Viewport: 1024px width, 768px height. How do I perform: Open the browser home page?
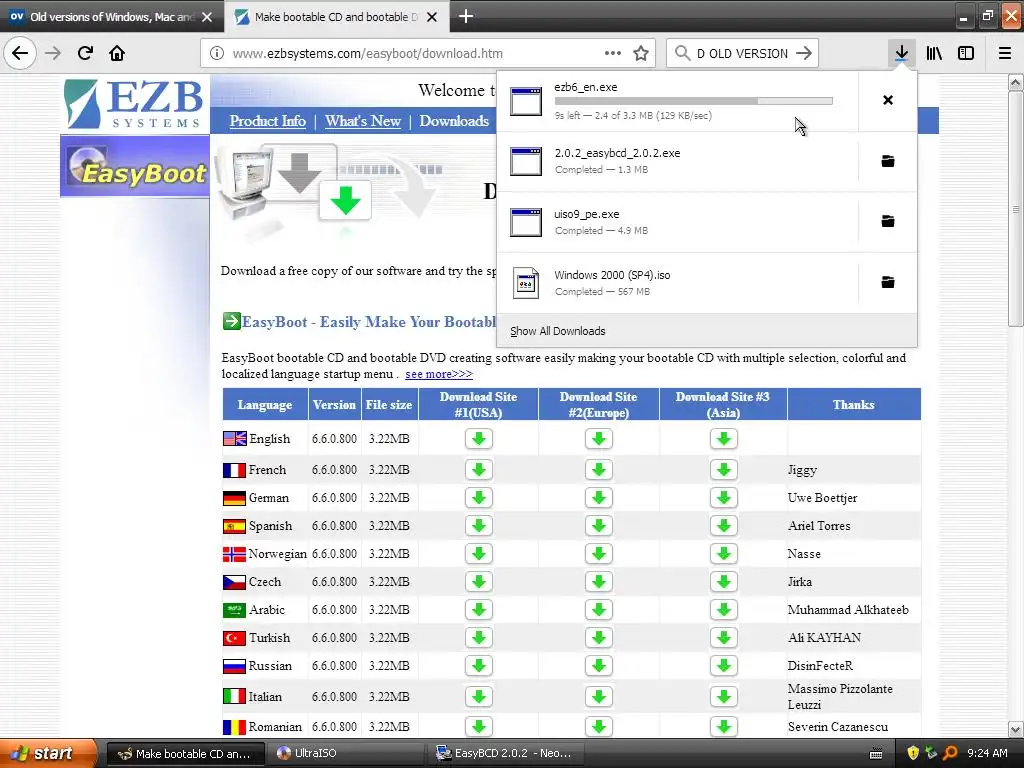coord(117,53)
